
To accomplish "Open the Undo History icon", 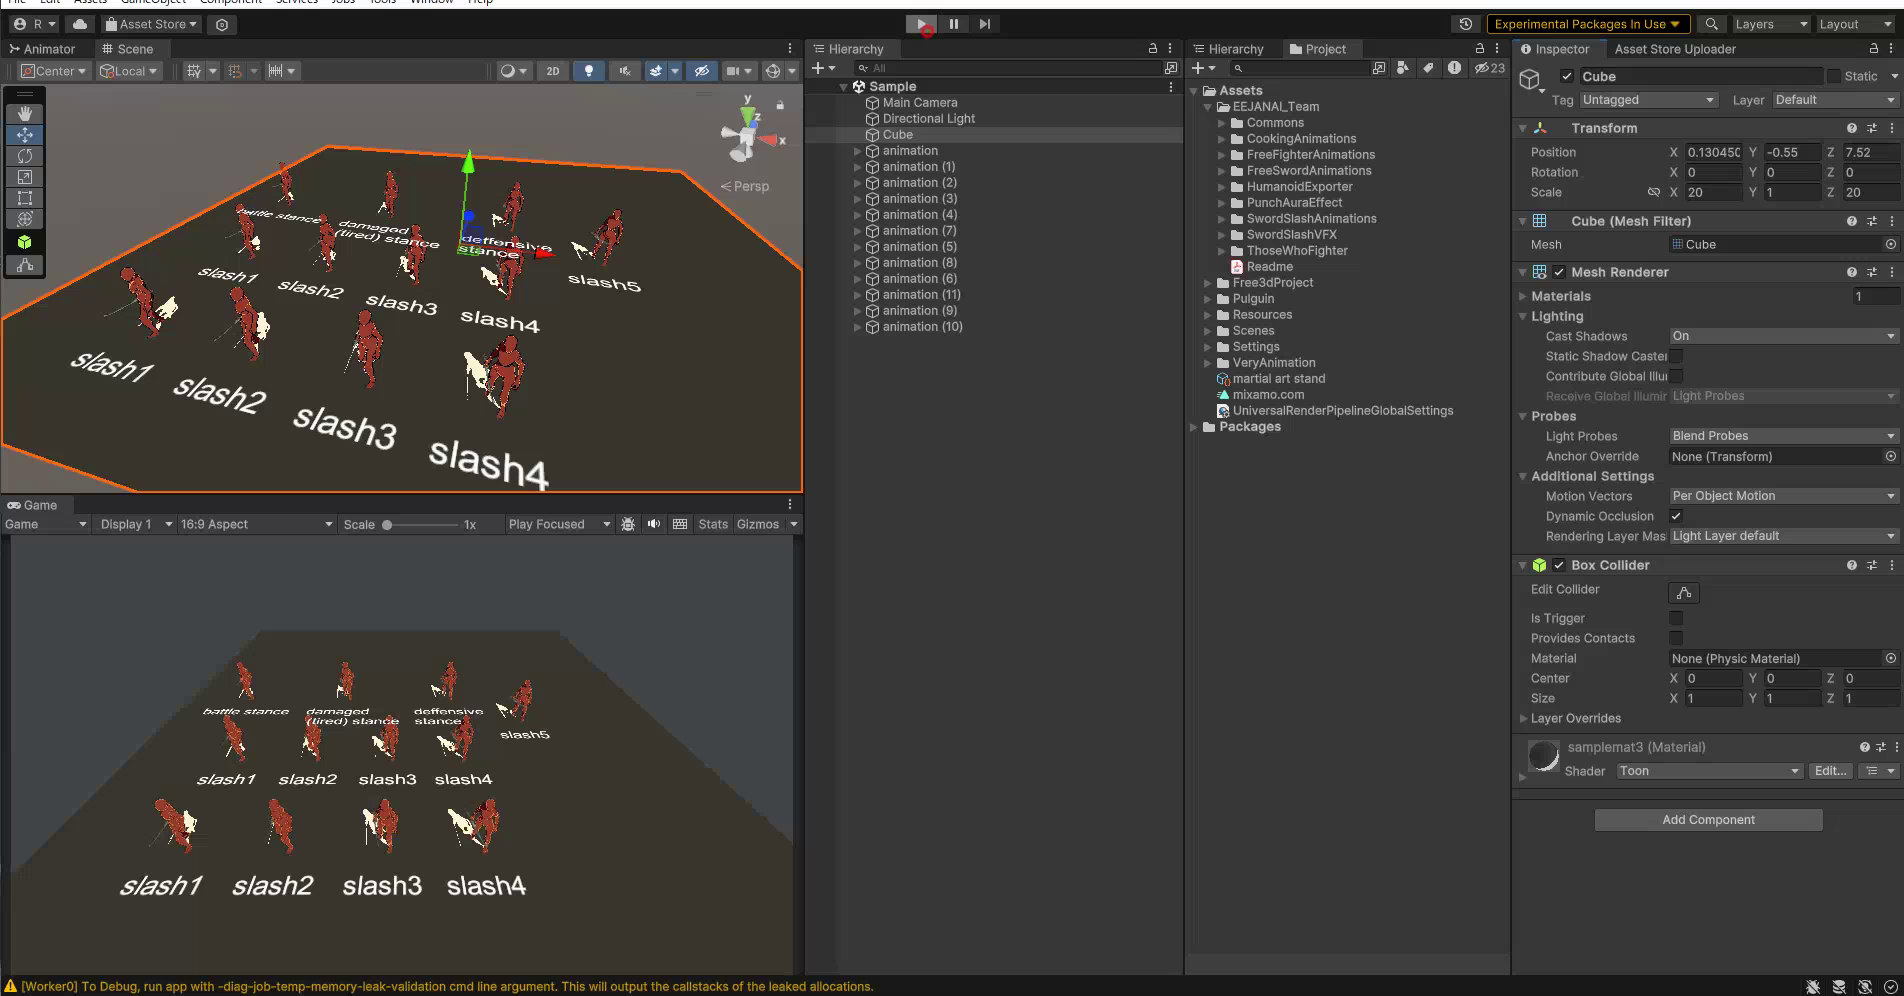I will 1466,24.
